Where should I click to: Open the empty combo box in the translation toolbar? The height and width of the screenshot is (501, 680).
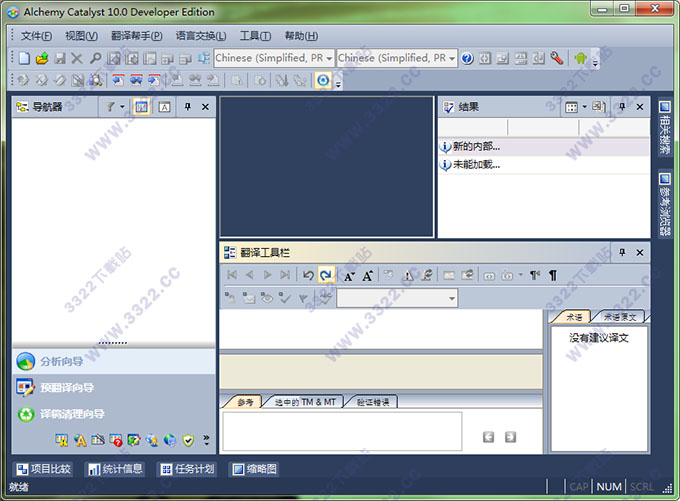(x=451, y=298)
